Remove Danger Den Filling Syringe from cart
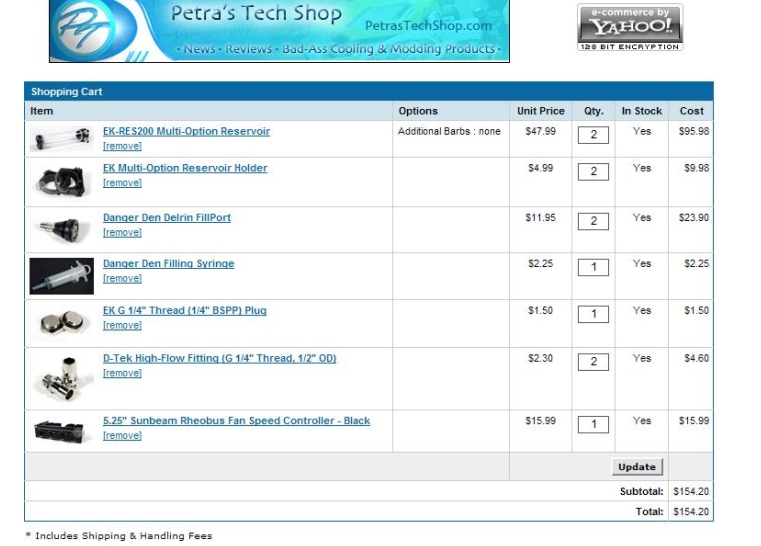761x546 pixels. pos(122,279)
